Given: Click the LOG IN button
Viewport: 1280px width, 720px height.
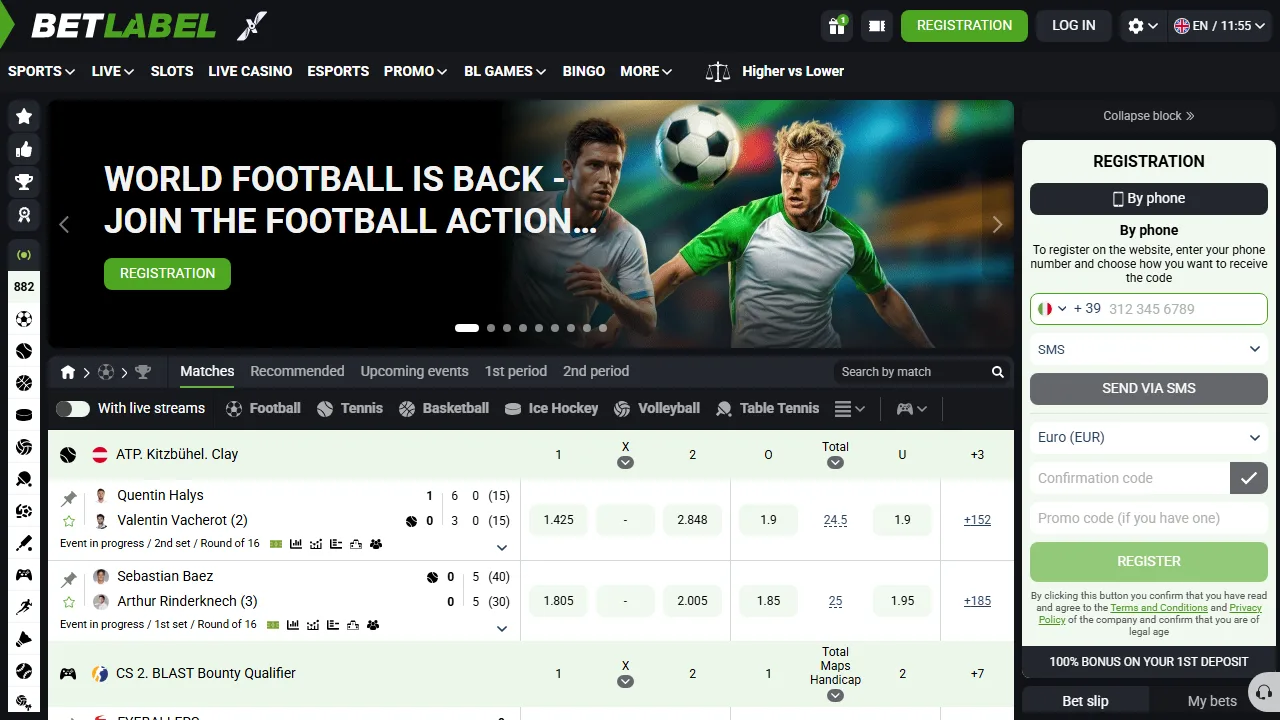Looking at the screenshot, I should point(1073,26).
